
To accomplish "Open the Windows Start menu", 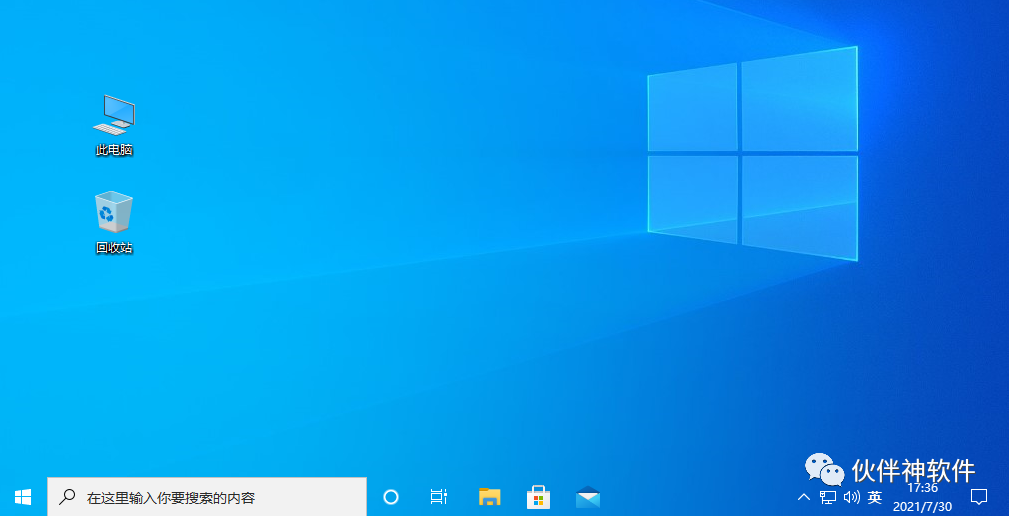I will click(x=23, y=497).
